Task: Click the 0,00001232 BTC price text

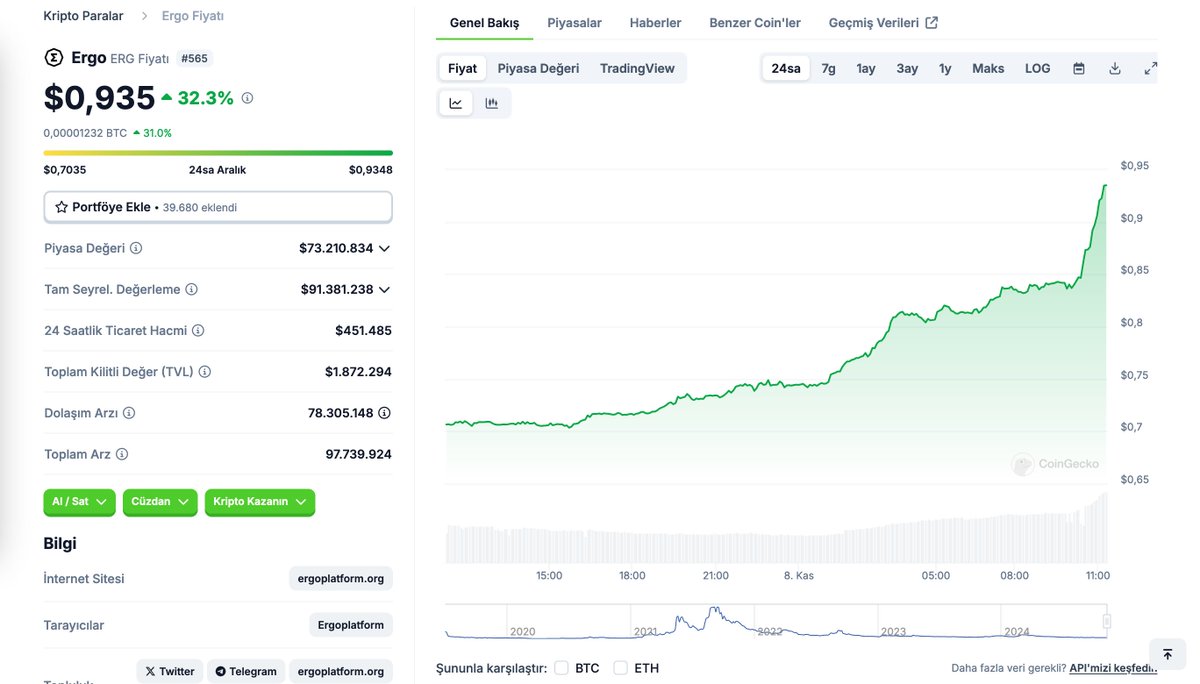Action: tap(85, 133)
